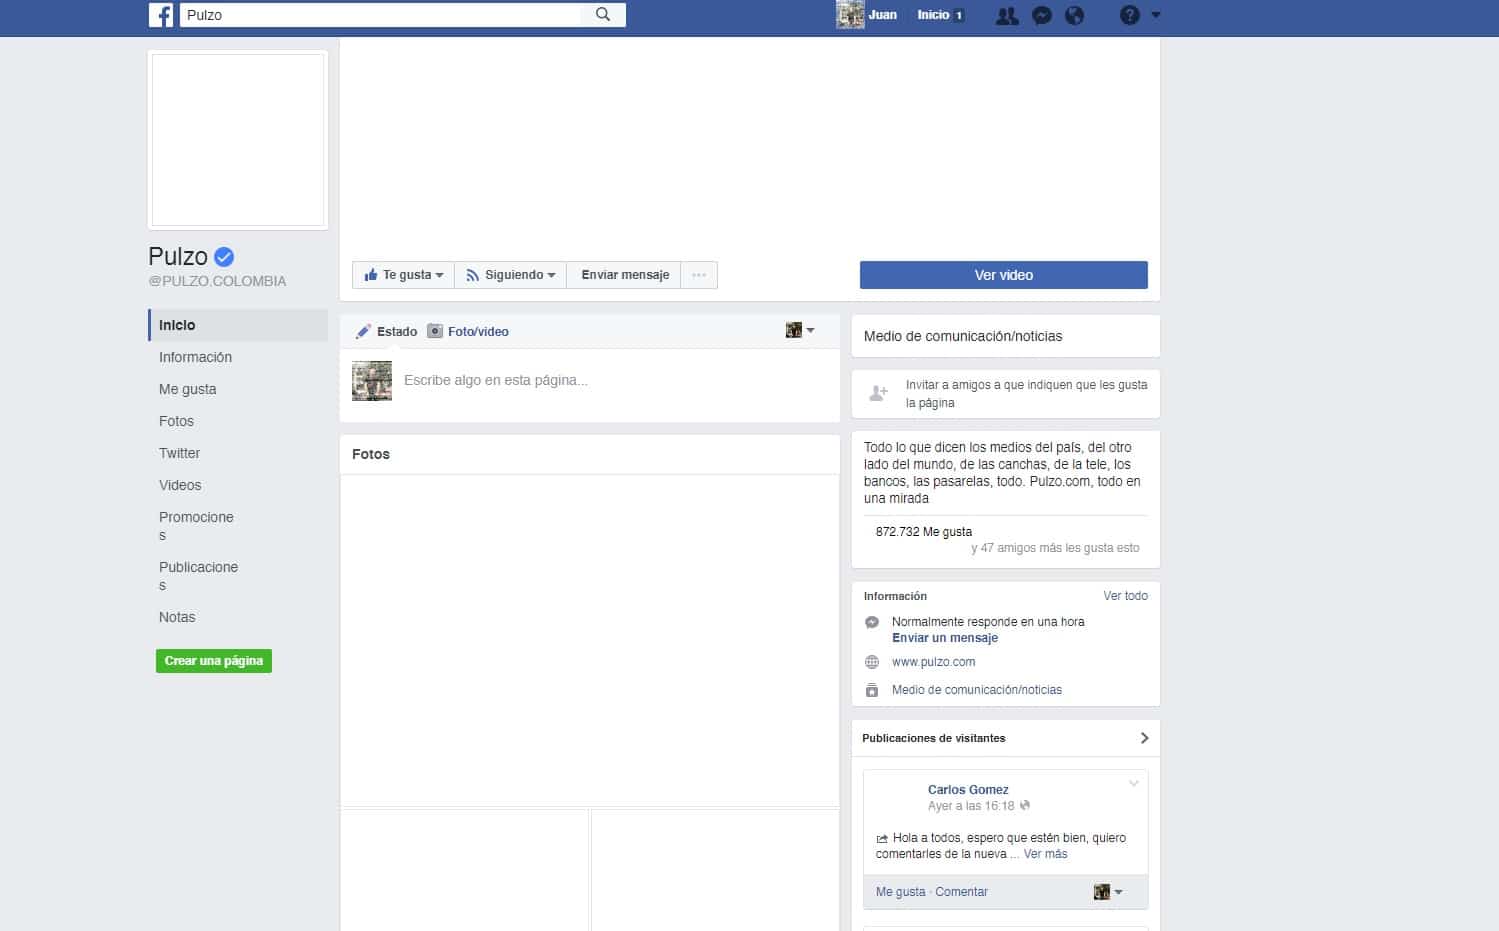
Task: Click Pulzo's verified badge icon
Action: (225, 257)
